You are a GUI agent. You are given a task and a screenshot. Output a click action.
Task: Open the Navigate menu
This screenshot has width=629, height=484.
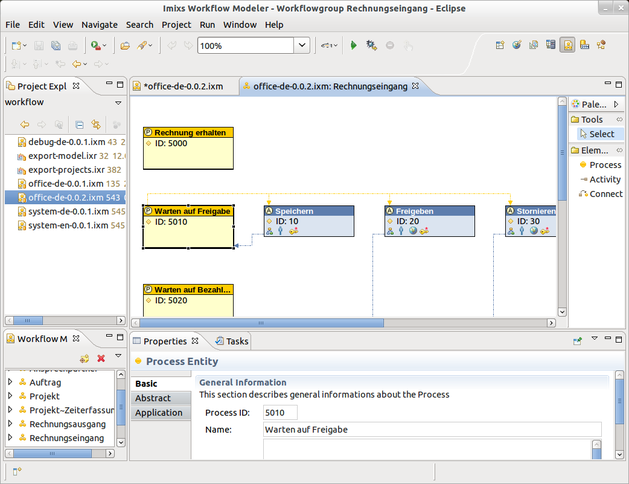(99, 24)
